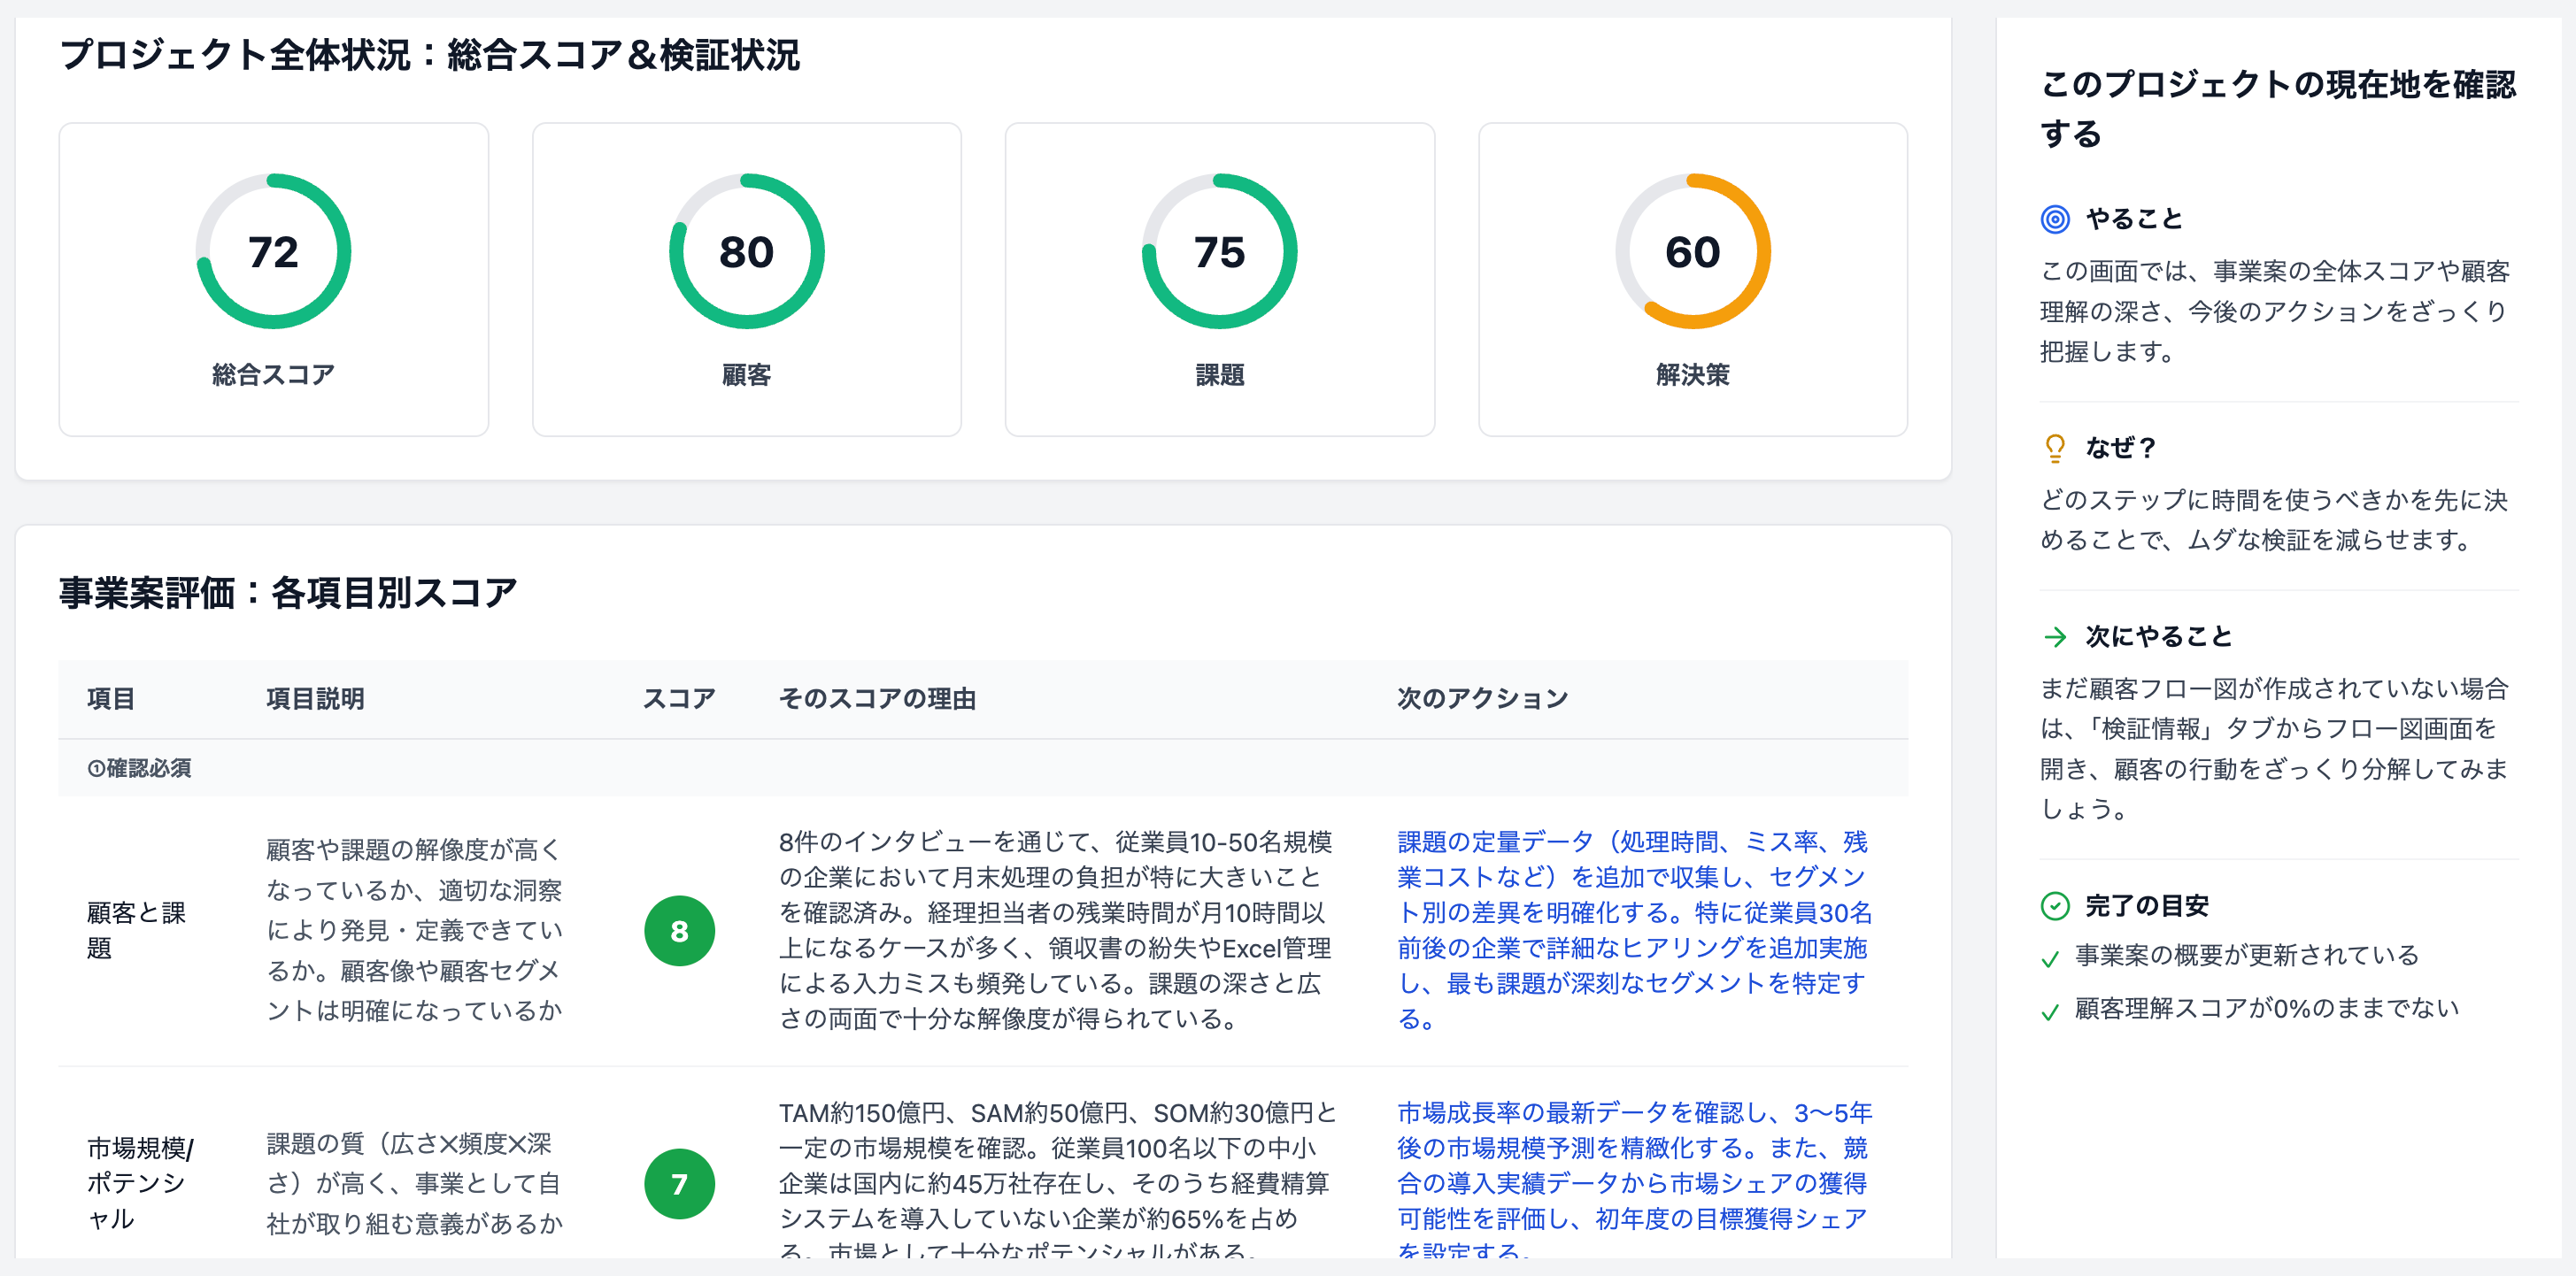The height and width of the screenshot is (1276, 2576).
Task: Click the check-circle icon beside 完了の目安
Action: coord(2054,906)
